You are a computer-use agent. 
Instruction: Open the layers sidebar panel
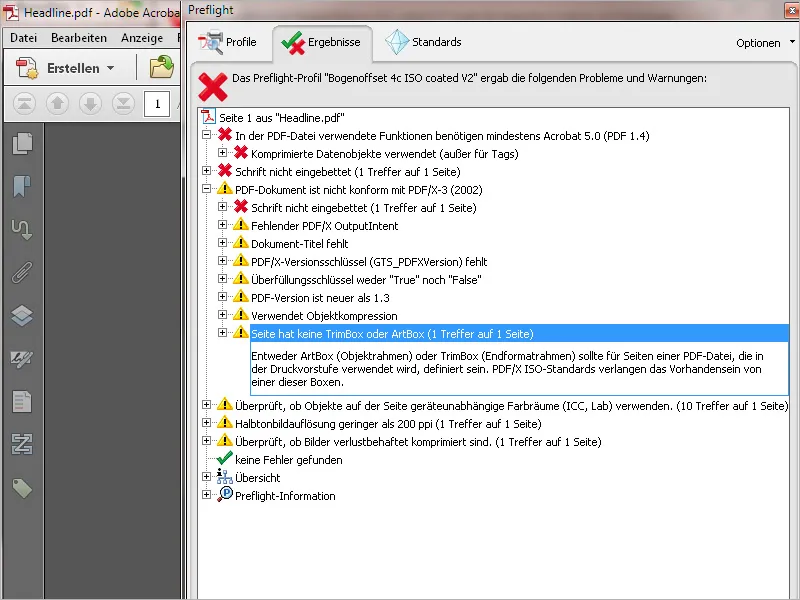tap(22, 315)
